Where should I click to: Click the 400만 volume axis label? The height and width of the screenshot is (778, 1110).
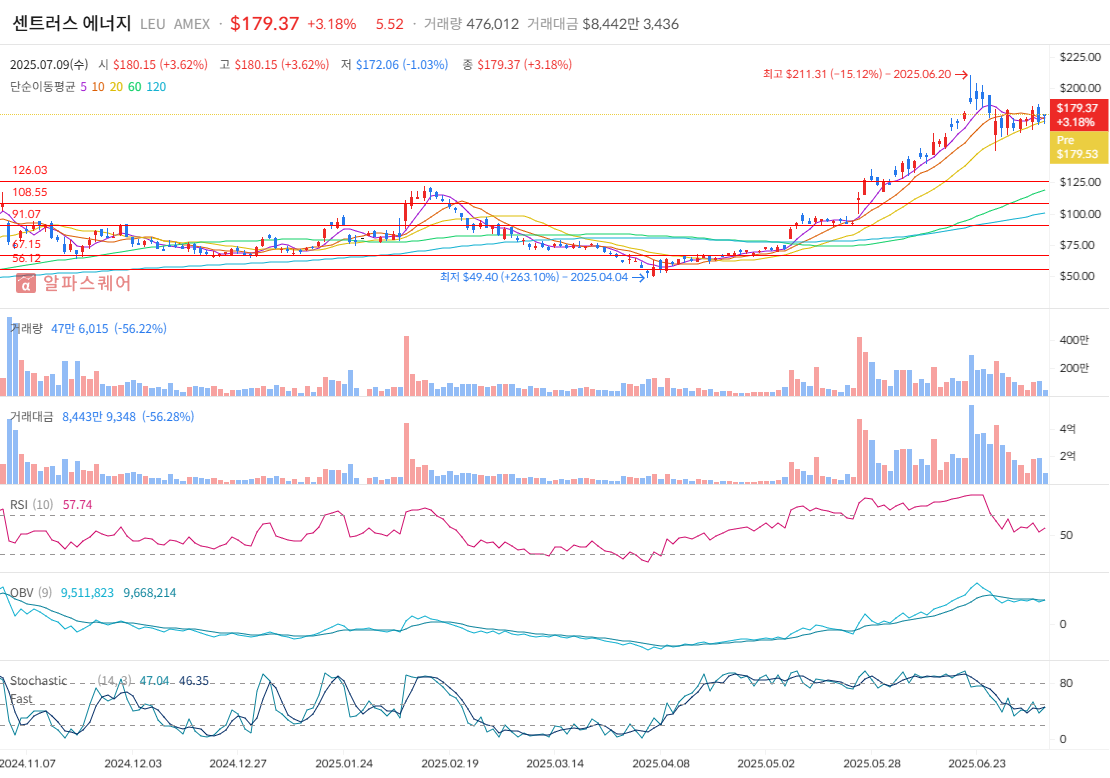[1074, 340]
